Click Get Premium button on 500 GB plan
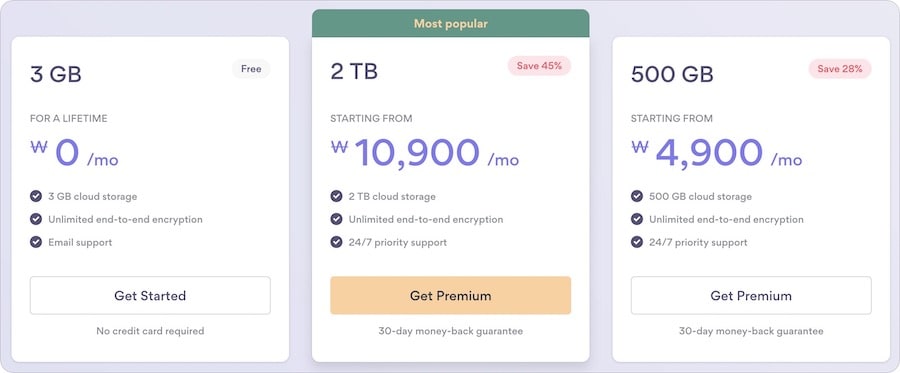 point(751,296)
